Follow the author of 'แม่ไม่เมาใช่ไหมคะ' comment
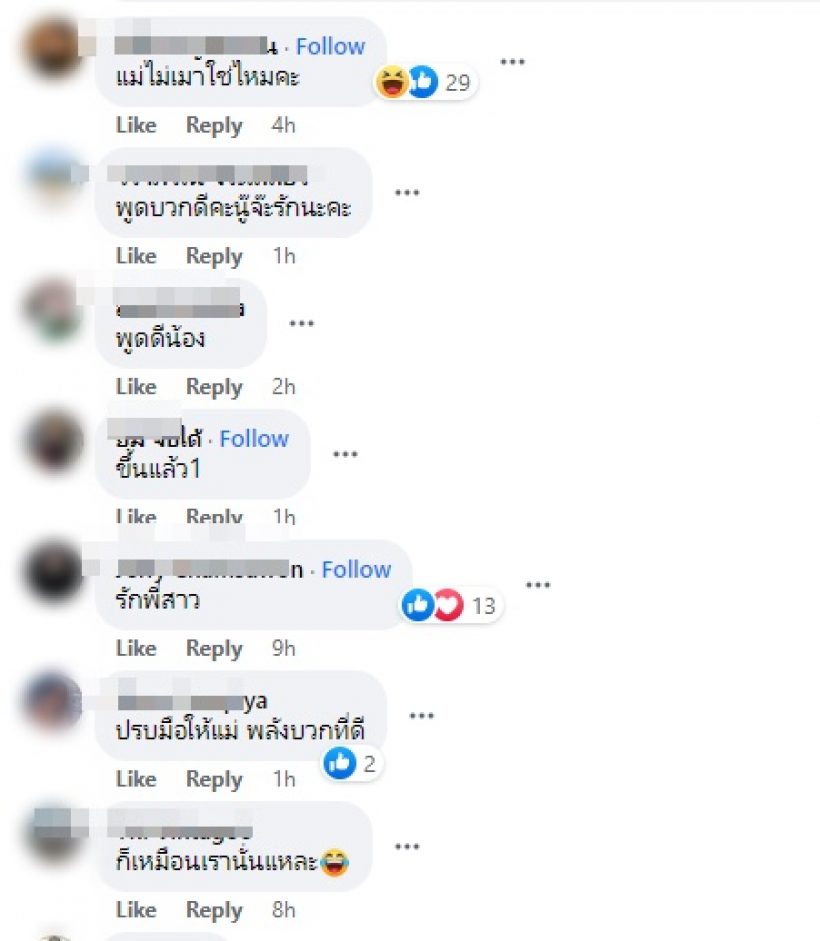 click(x=330, y=46)
